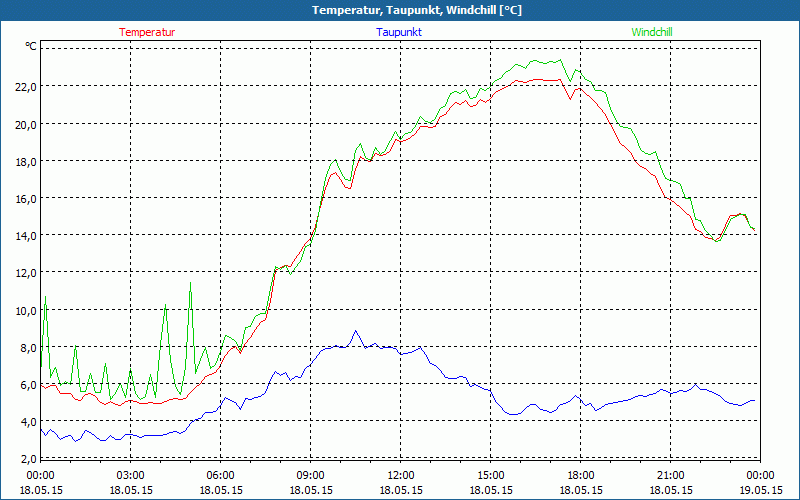
Task: Click the 14,0 y-axis value
Action: point(26,236)
